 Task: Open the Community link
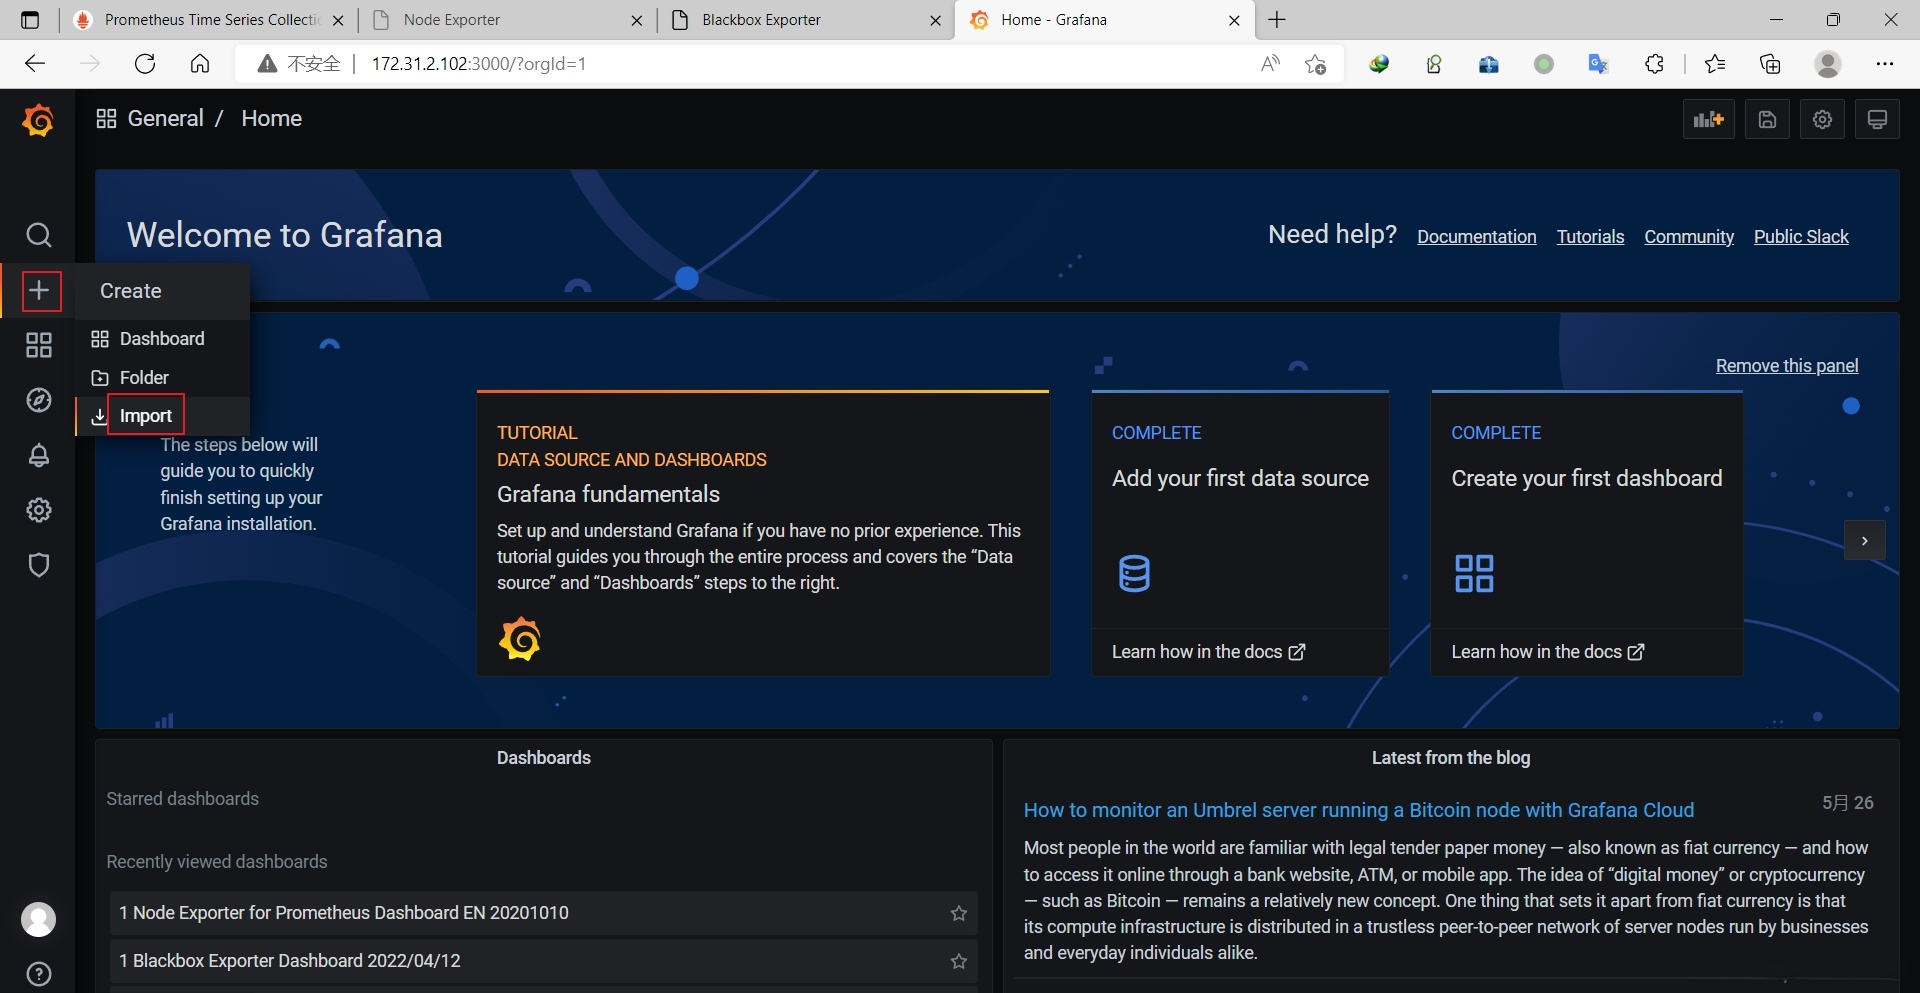1689,237
